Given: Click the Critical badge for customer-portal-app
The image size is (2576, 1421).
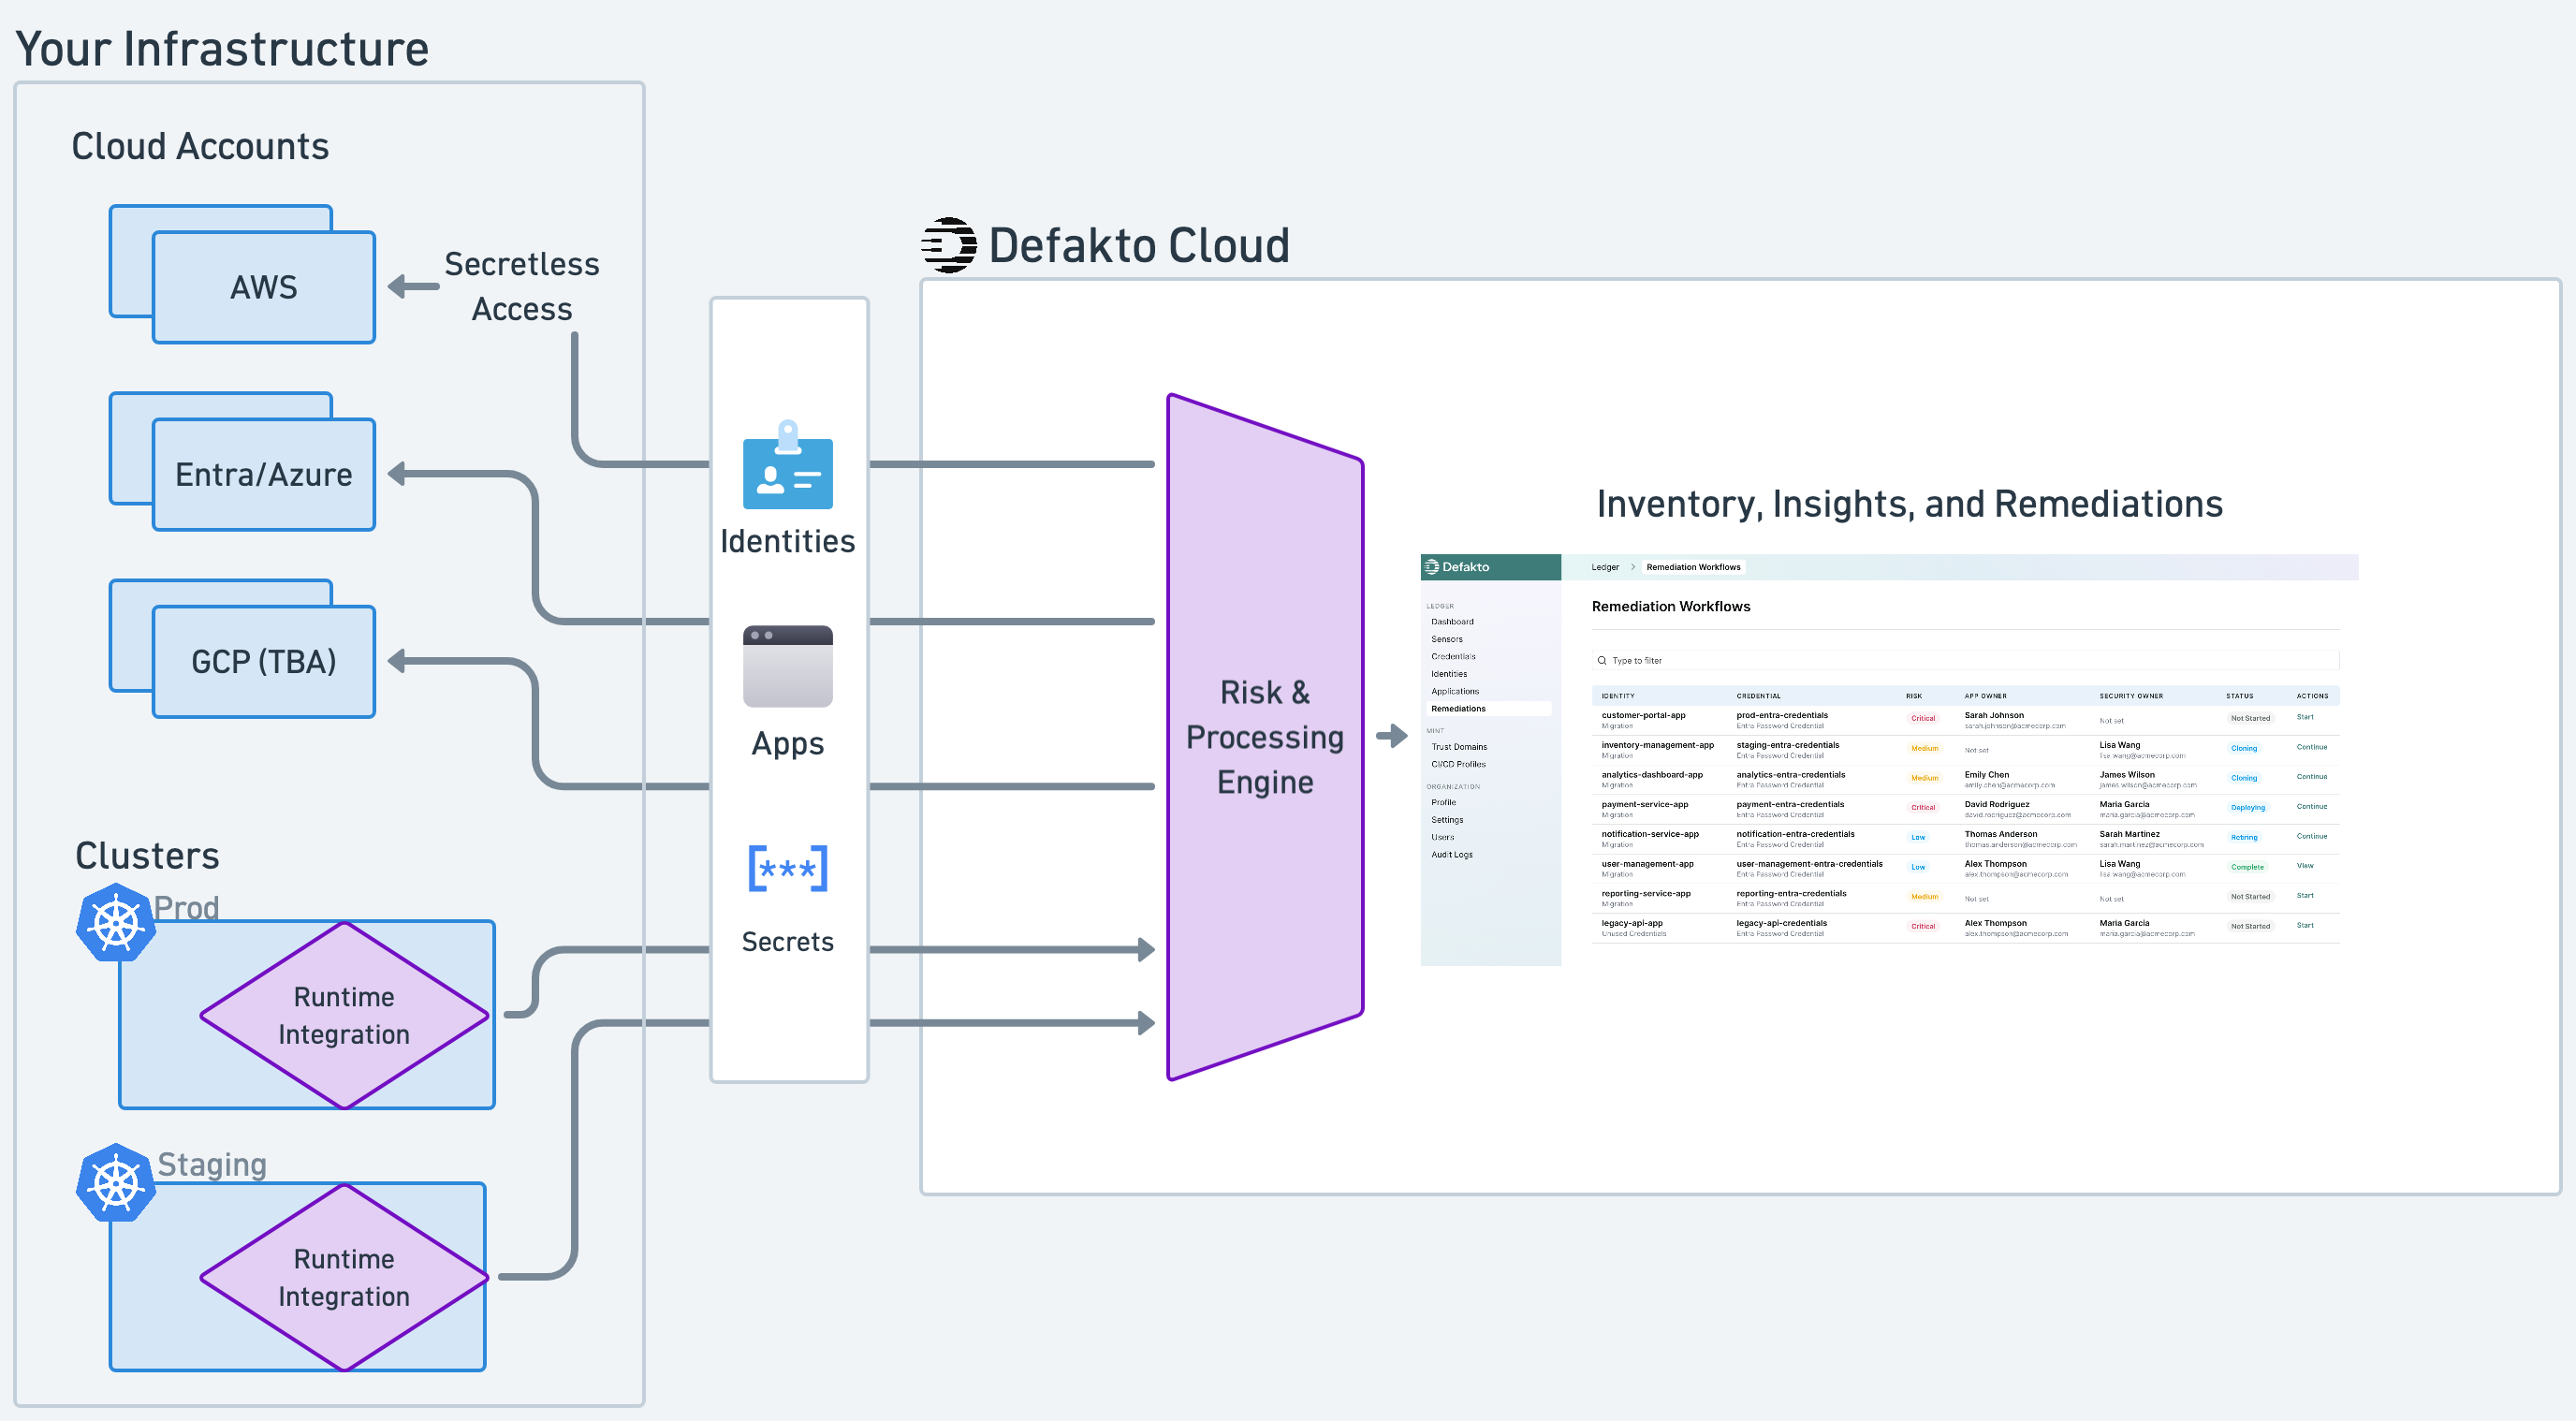Looking at the screenshot, I should tap(1923, 719).
